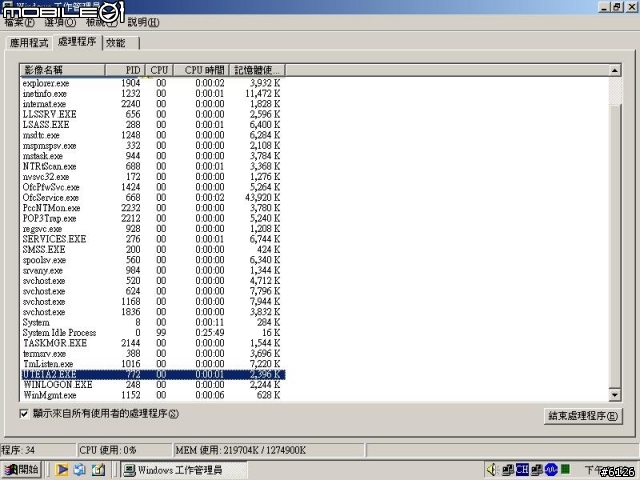Screen dimensions: 640x480
Task: Click the scrollbar down arrow
Action: (x=615, y=394)
